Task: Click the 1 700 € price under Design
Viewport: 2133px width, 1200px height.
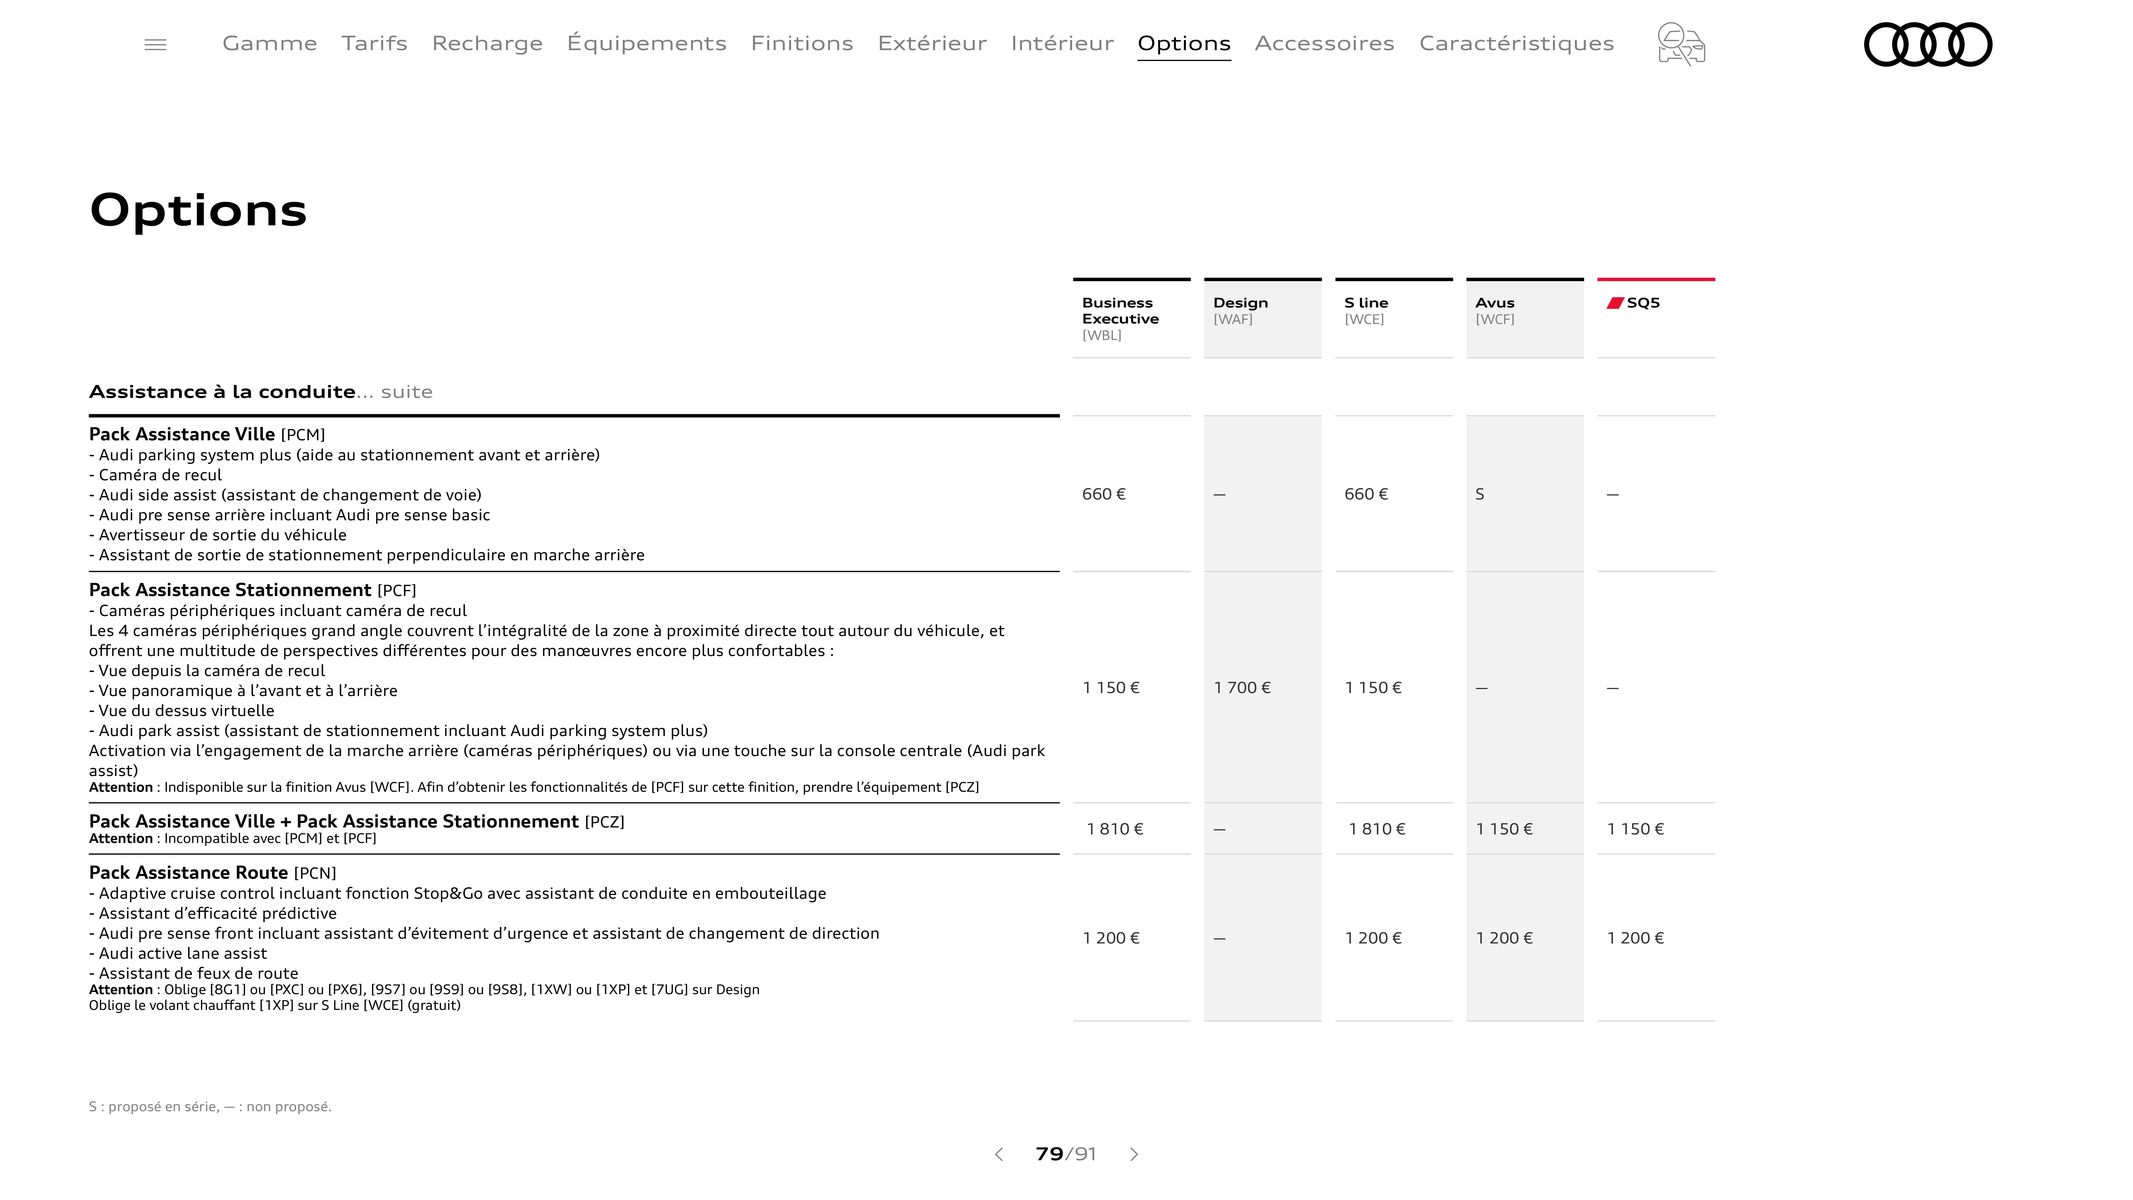Action: point(1242,688)
